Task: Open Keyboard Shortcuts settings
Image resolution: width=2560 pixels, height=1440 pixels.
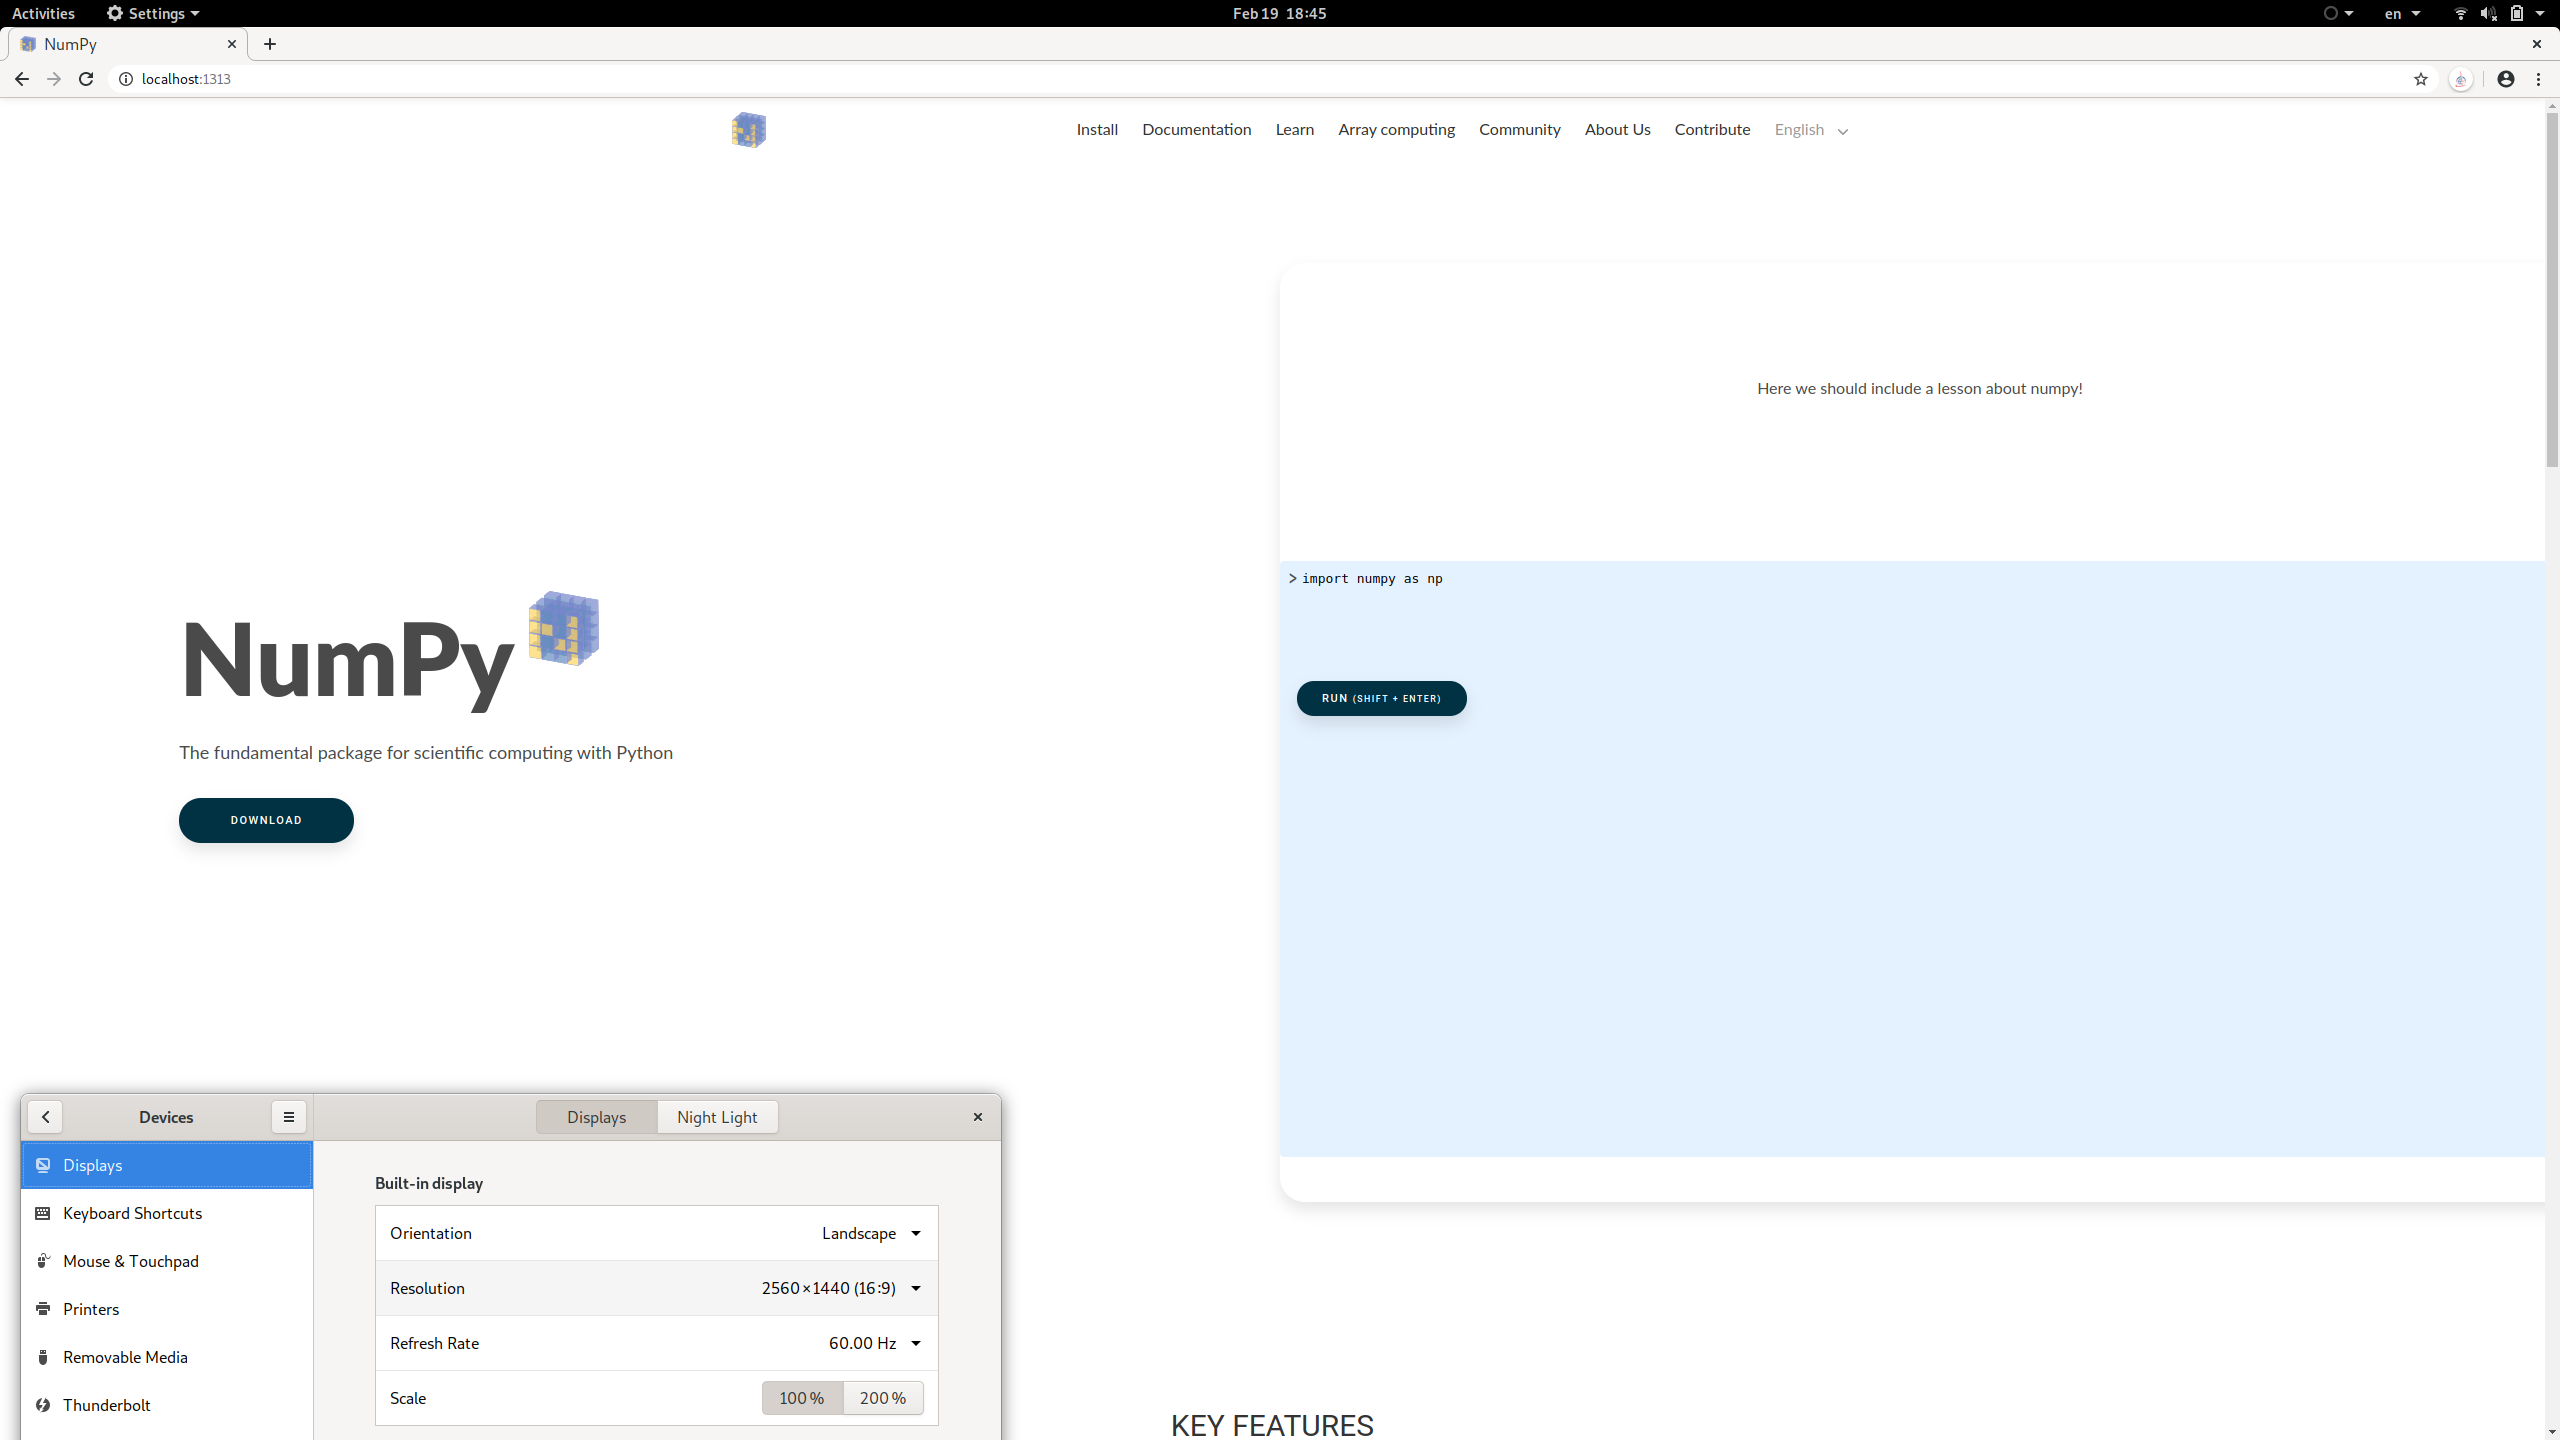Action: coord(133,1213)
